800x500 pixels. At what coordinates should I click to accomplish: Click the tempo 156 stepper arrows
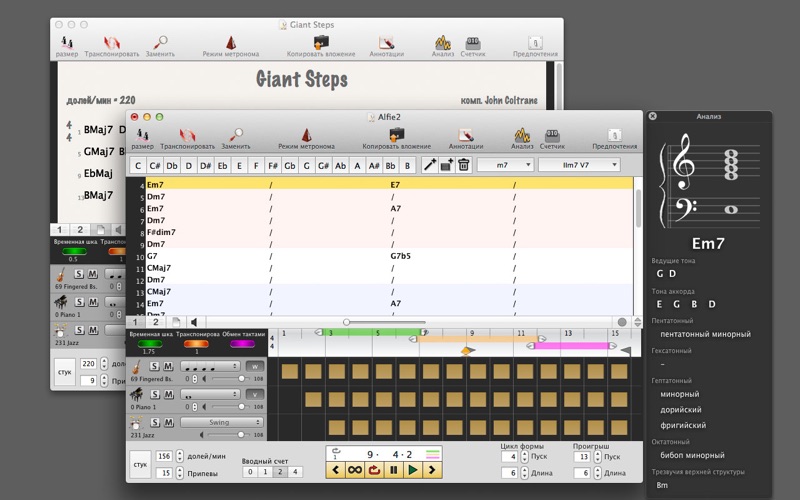(180, 456)
